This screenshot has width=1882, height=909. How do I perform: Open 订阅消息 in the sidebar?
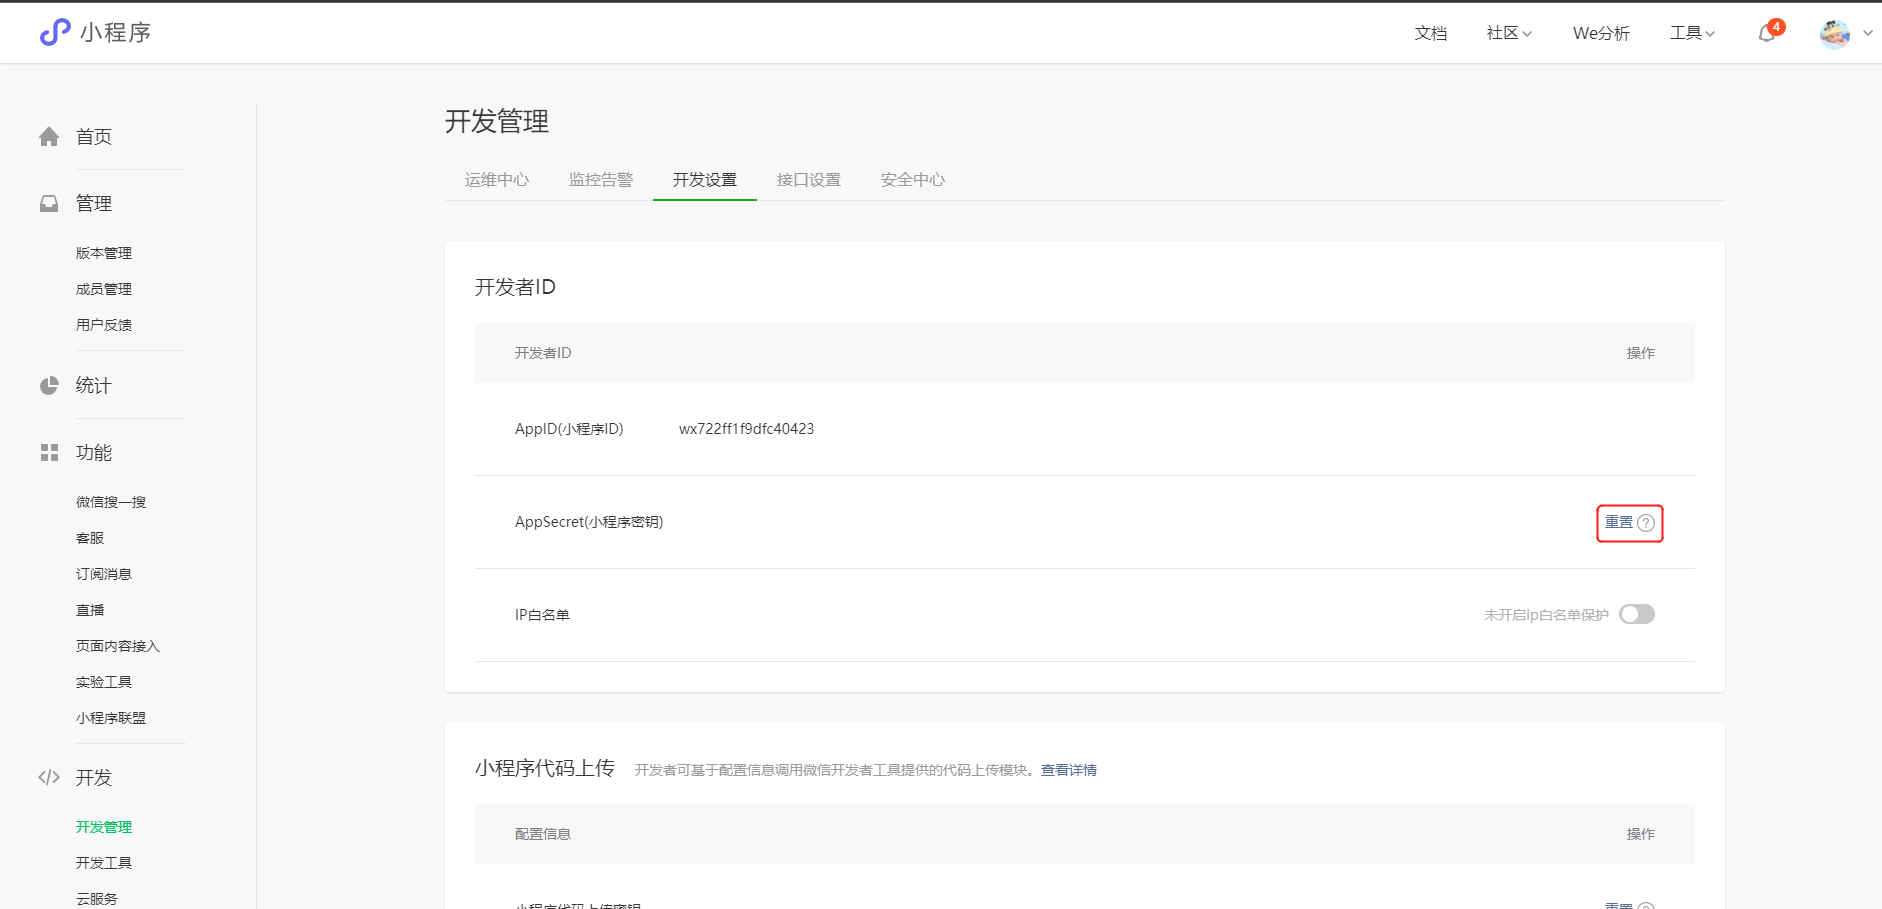point(104,574)
